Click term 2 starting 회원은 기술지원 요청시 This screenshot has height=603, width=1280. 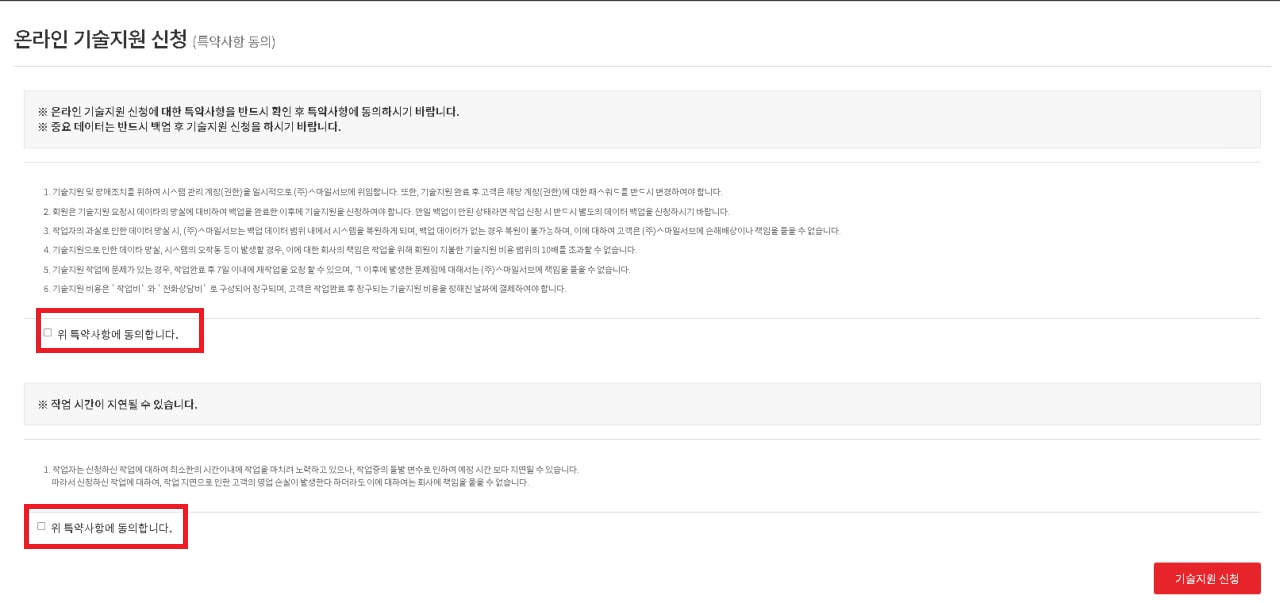(386, 212)
